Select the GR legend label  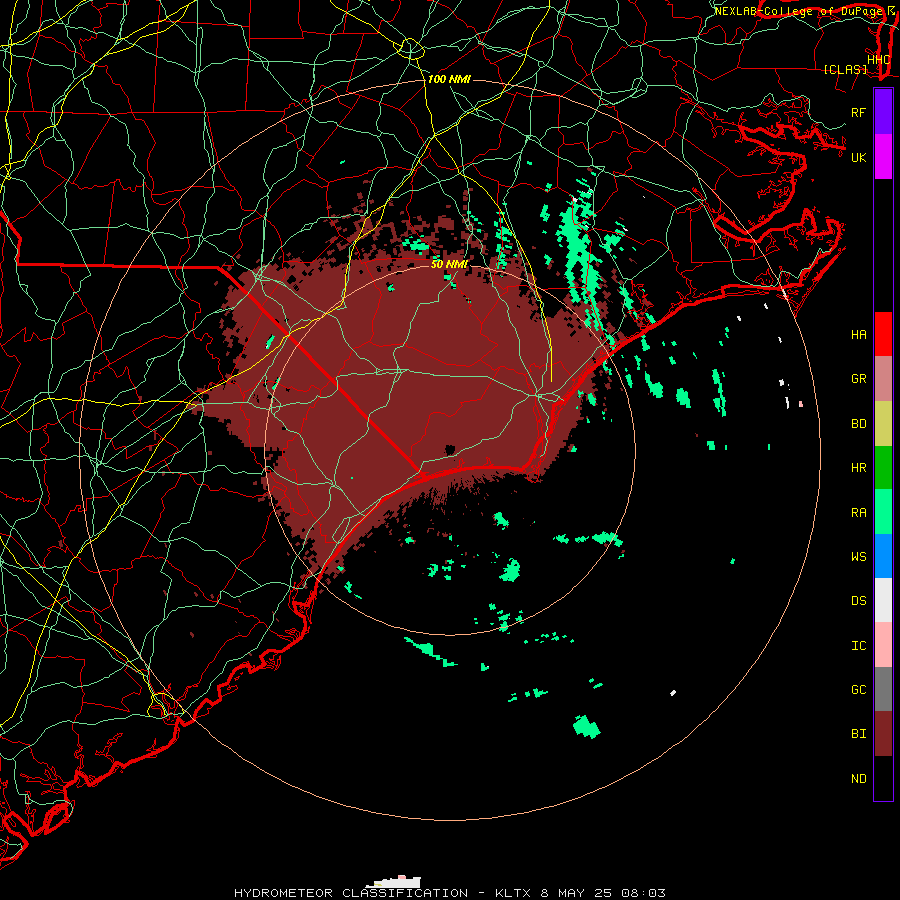[x=858, y=379]
